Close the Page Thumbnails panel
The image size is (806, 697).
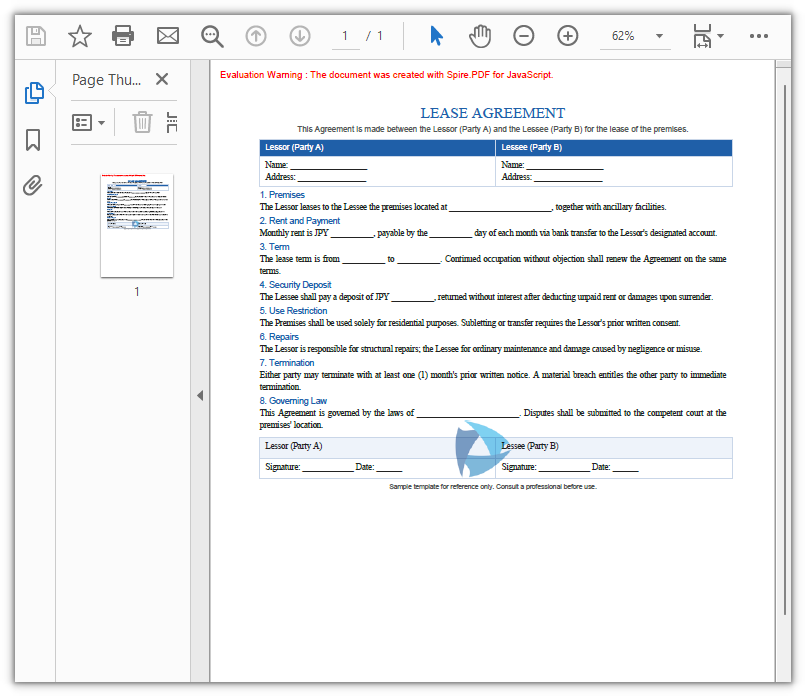tap(162, 79)
